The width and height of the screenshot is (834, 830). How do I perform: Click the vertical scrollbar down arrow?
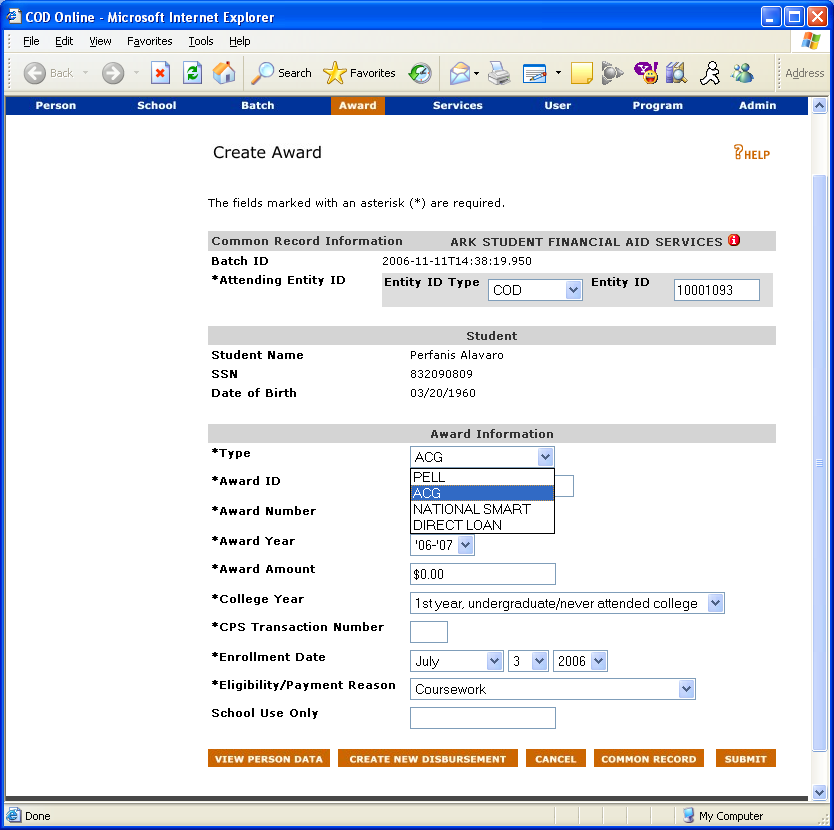tap(819, 792)
